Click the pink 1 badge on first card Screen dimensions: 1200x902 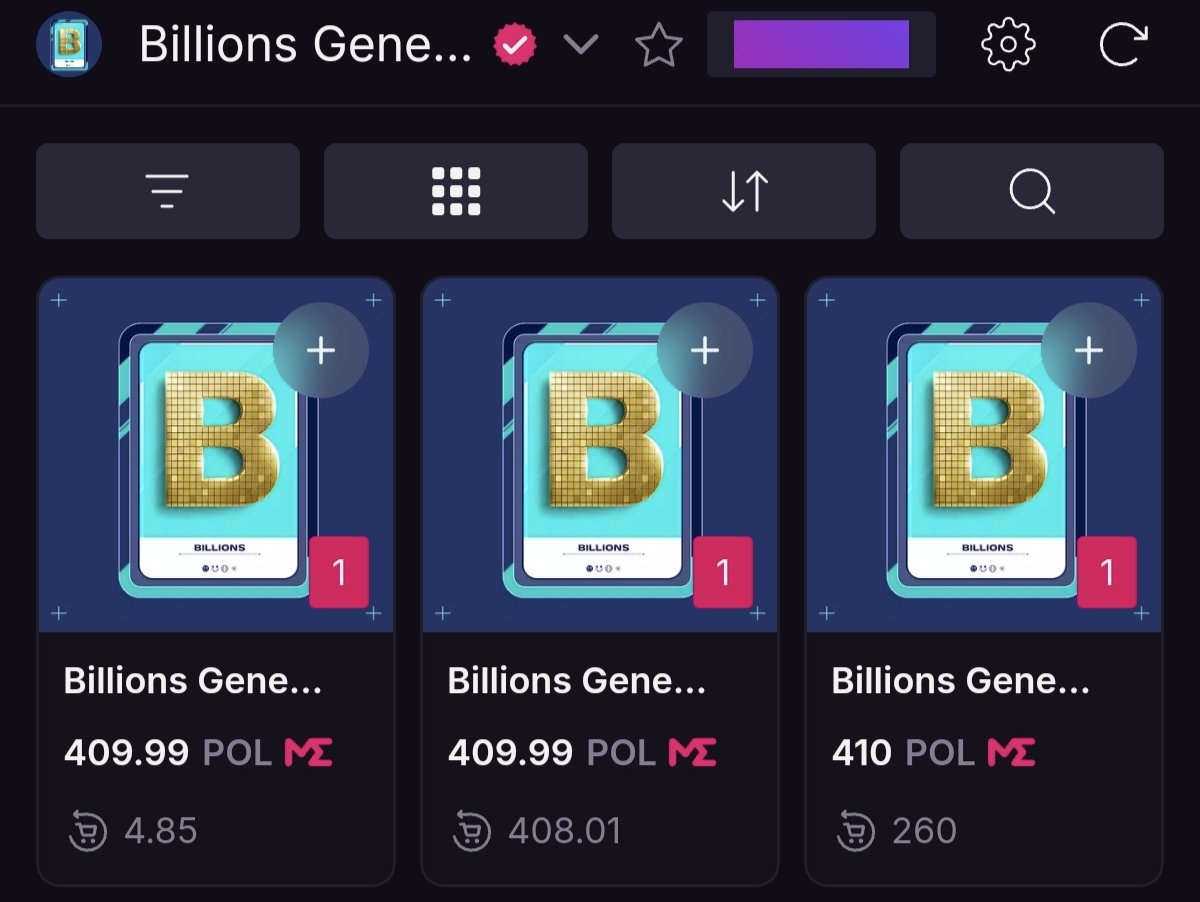[339, 572]
